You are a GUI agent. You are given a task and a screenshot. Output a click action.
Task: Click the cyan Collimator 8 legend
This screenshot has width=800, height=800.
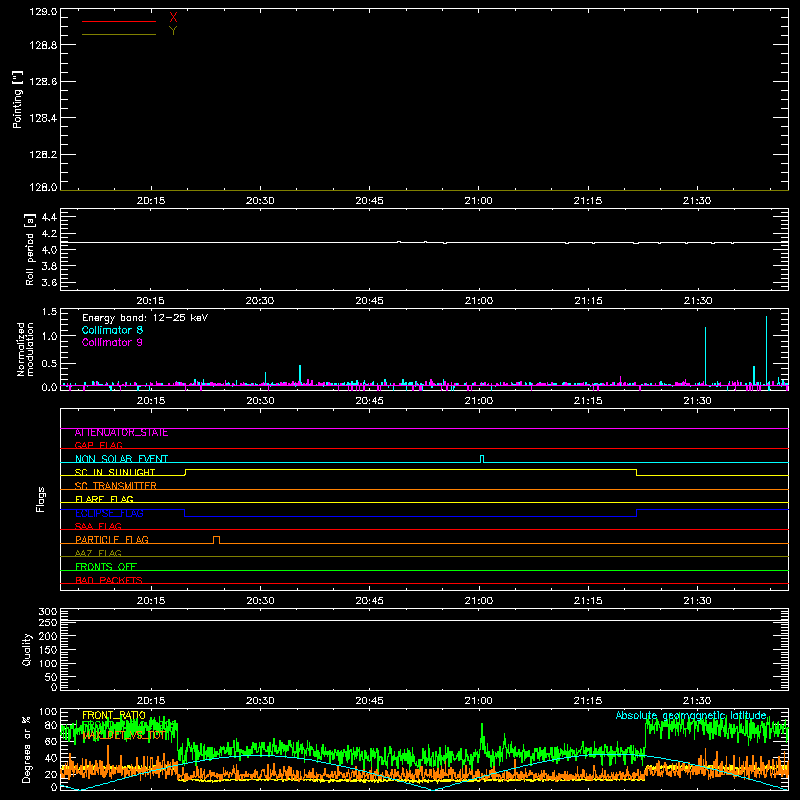(x=112, y=330)
